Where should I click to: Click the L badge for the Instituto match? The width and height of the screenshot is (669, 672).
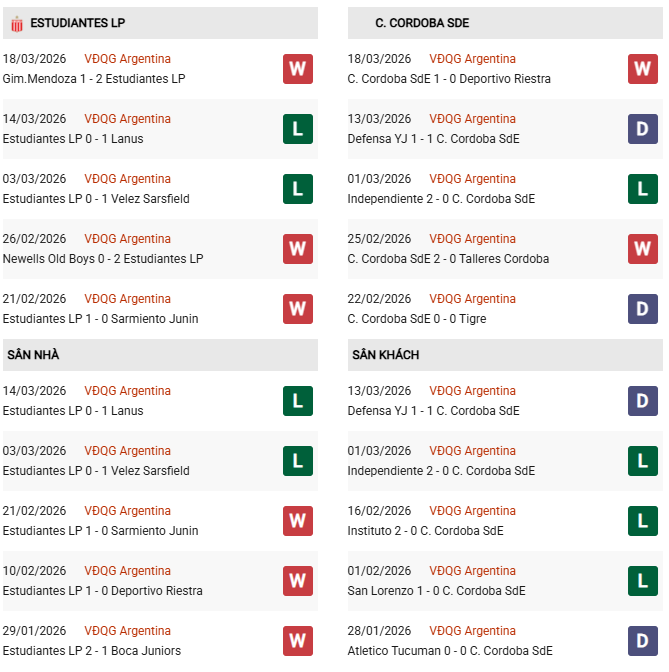click(x=642, y=521)
